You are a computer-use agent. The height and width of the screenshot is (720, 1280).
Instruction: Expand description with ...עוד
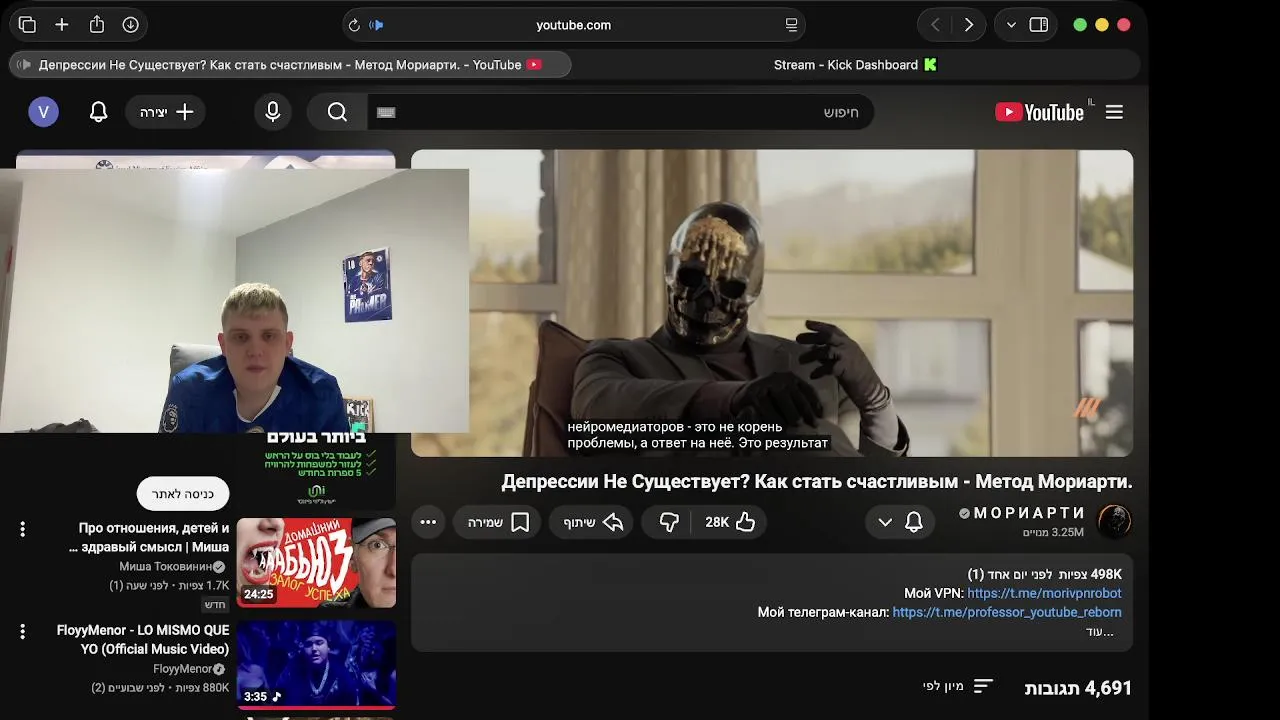tap(1100, 631)
